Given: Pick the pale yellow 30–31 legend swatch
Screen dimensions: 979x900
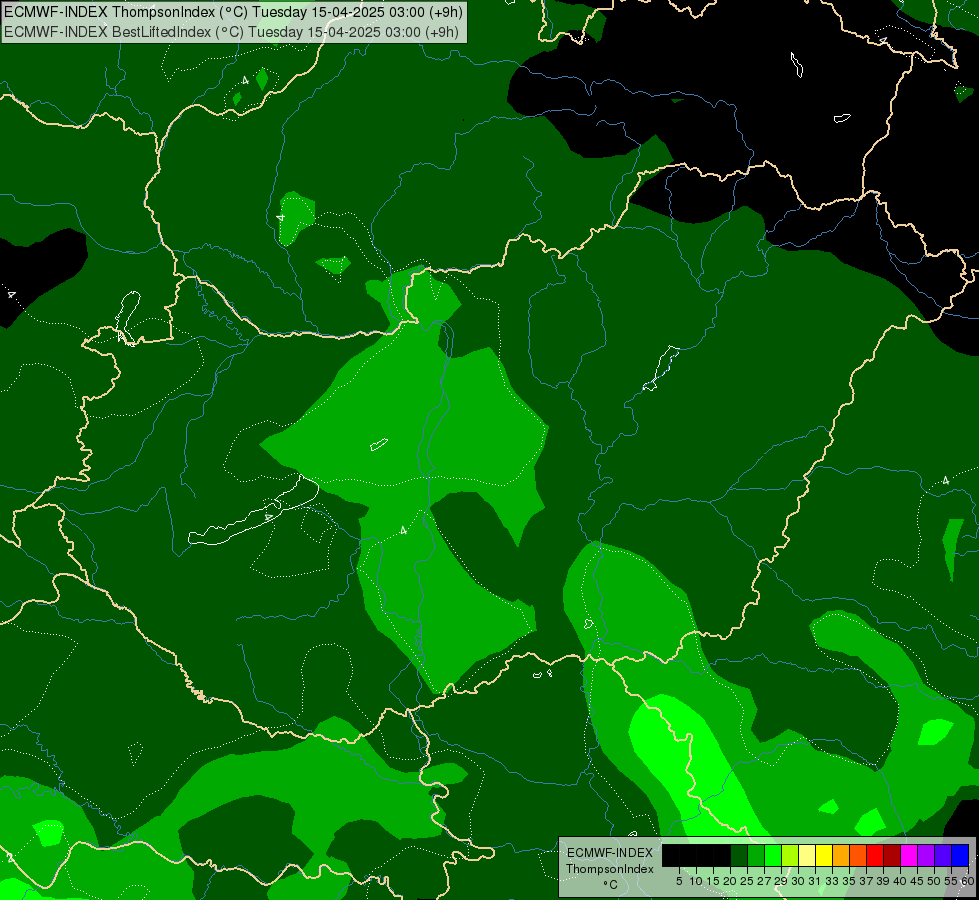Looking at the screenshot, I should click(807, 855).
